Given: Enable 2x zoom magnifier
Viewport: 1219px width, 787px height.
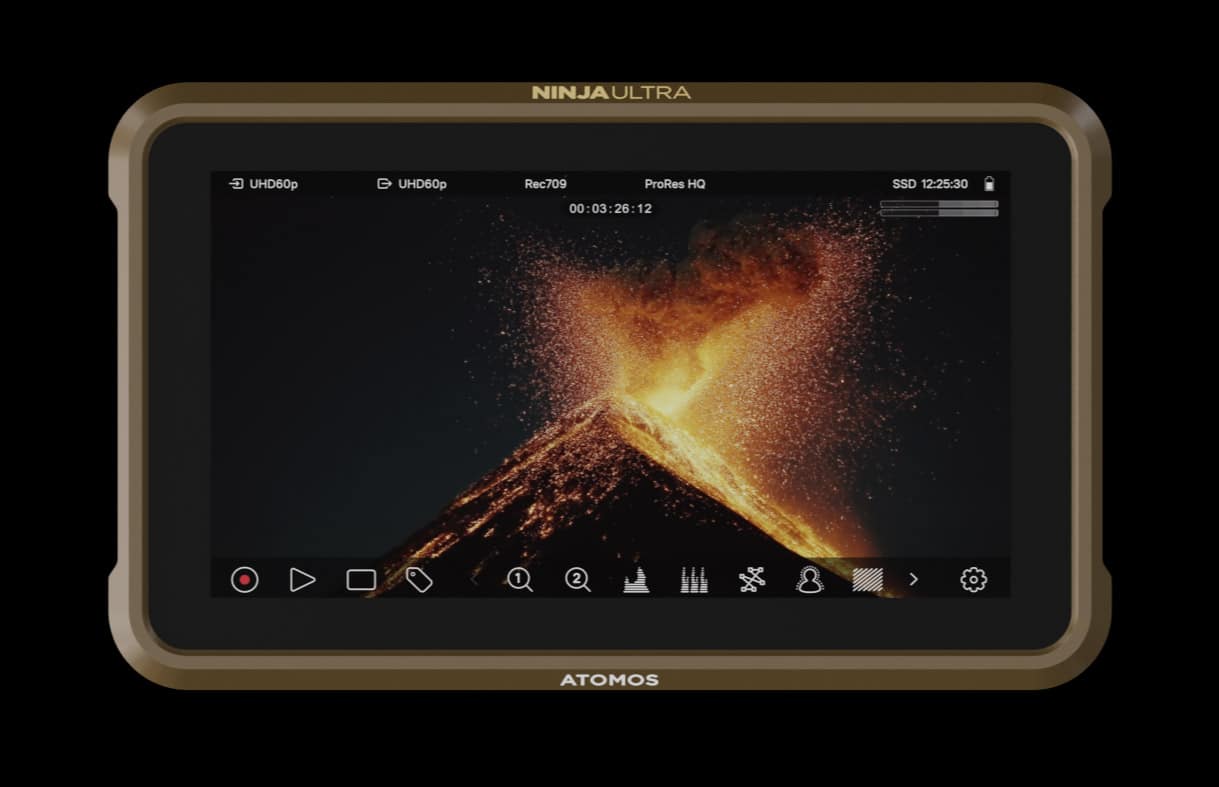Looking at the screenshot, I should tap(577, 580).
